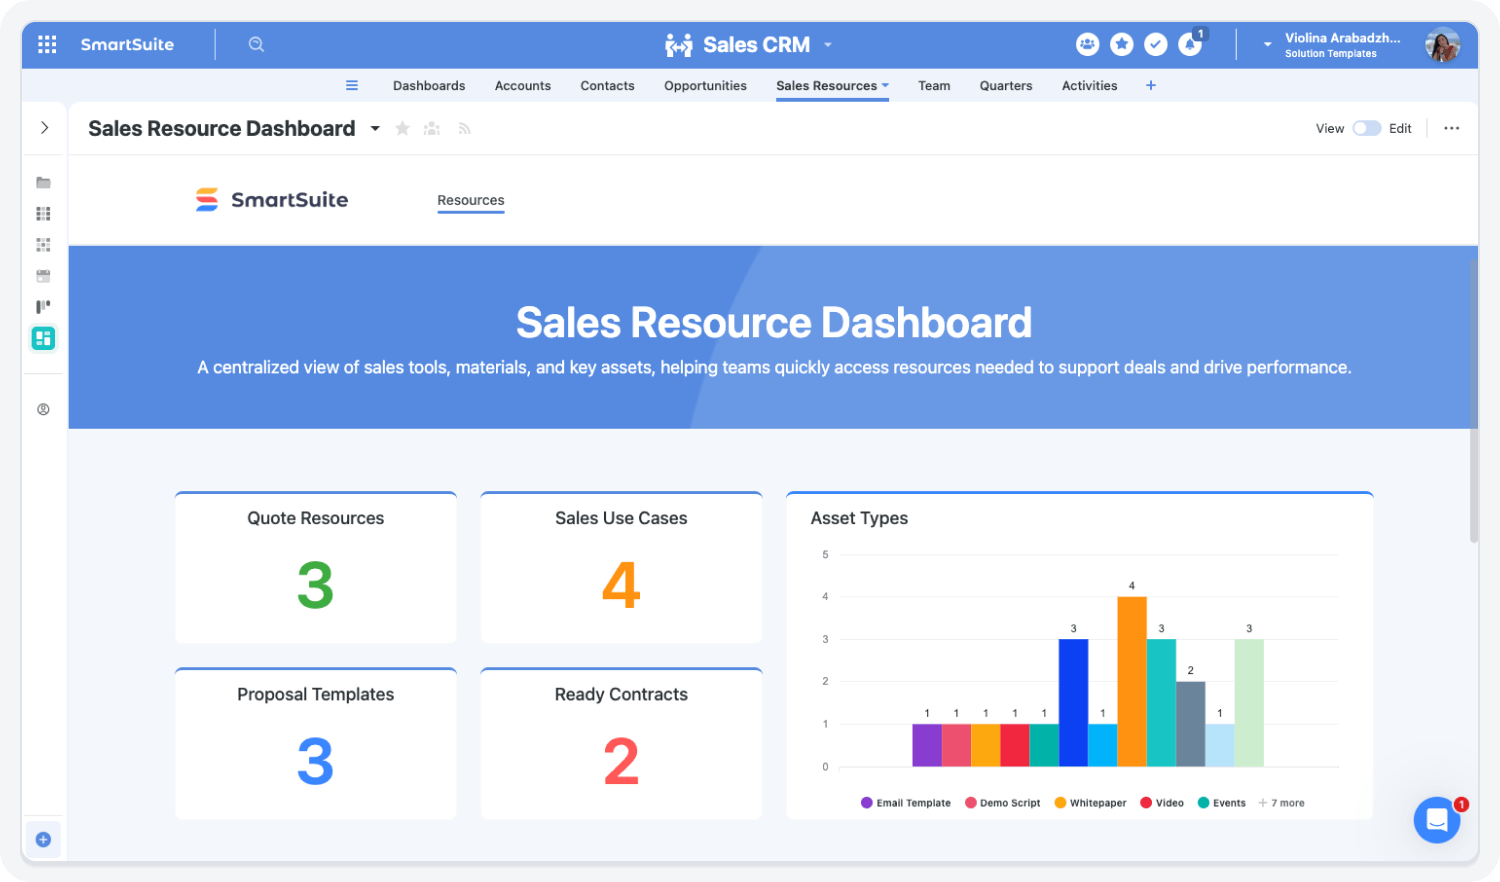Viewport: 1500px width, 882px height.
Task: Toggle Whitepaper legend entry
Action: click(1090, 803)
